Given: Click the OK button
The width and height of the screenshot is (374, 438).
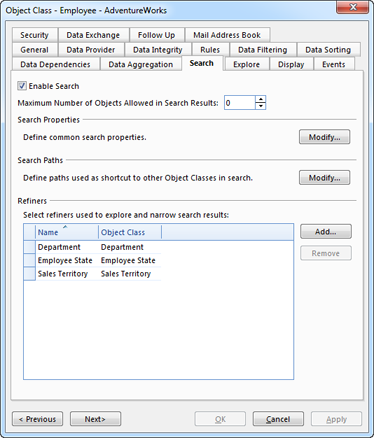Looking at the screenshot, I should click(x=220, y=419).
